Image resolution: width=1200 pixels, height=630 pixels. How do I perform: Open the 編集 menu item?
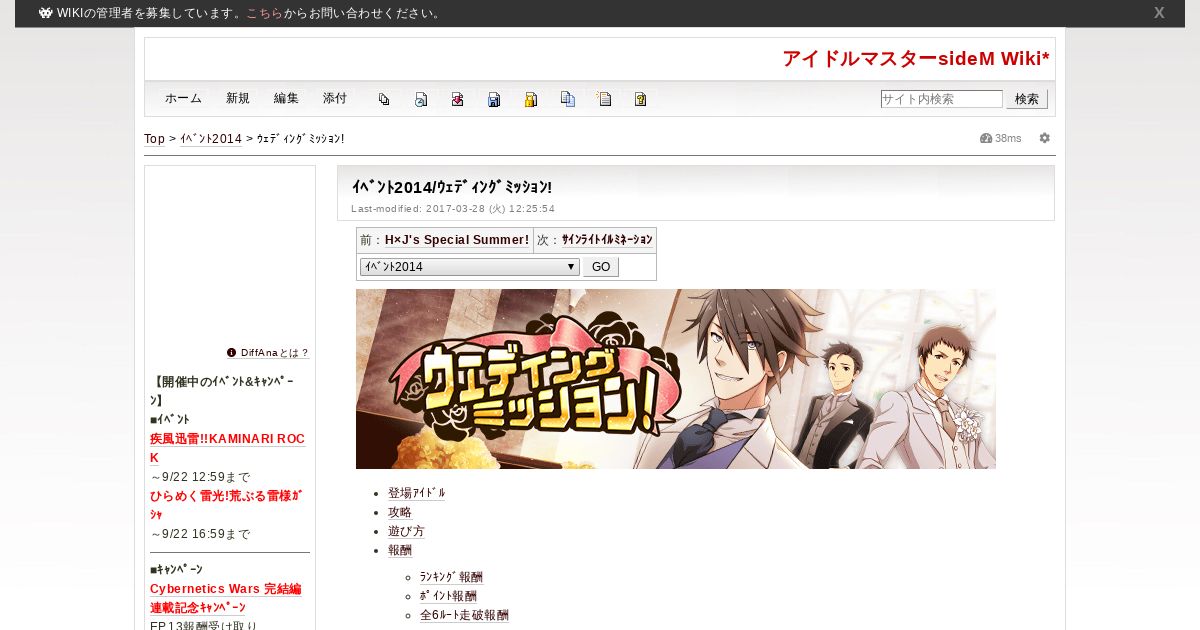(286, 98)
